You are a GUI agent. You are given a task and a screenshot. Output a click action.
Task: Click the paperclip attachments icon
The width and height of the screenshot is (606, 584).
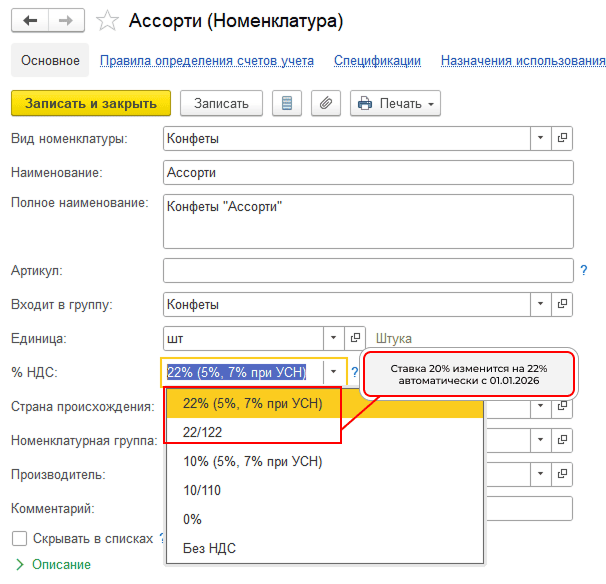tap(324, 103)
